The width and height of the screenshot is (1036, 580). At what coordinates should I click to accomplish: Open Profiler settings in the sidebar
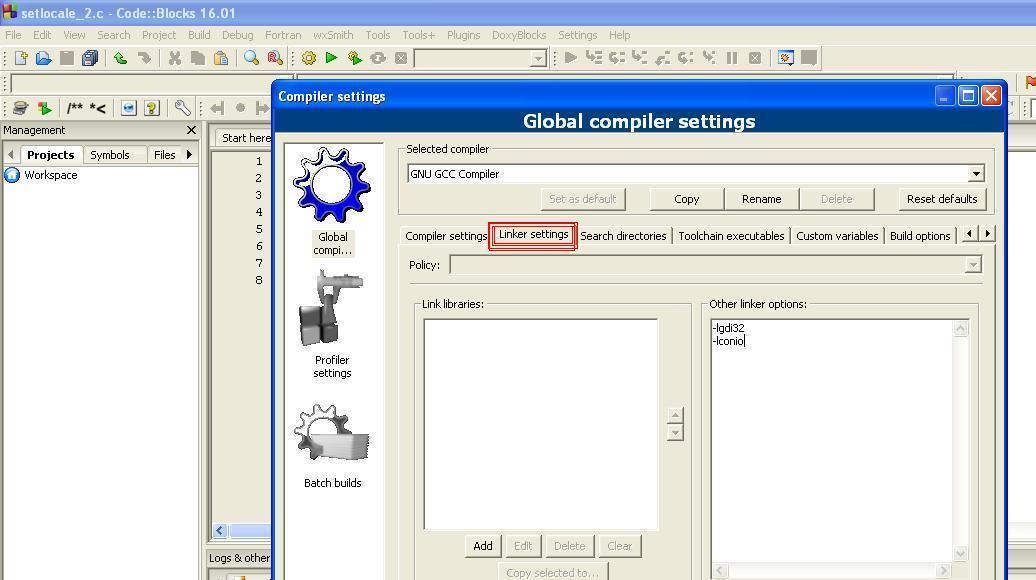(332, 324)
